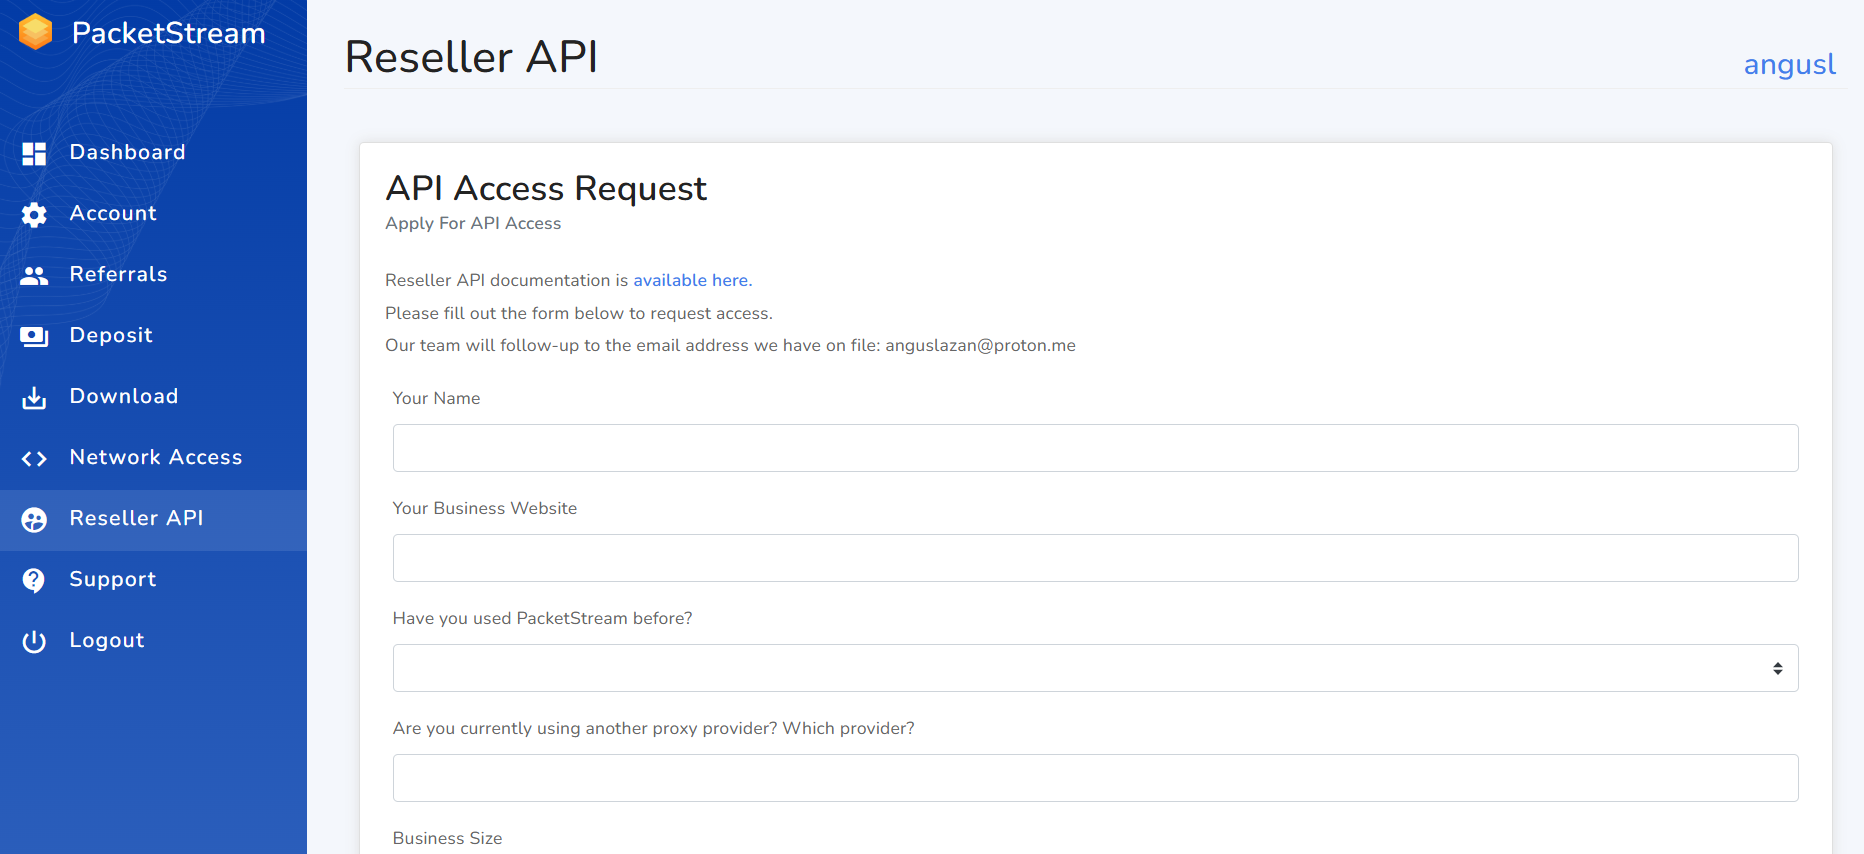Click the Reseller API icon
This screenshot has width=1864, height=854.
pyautogui.click(x=34, y=519)
